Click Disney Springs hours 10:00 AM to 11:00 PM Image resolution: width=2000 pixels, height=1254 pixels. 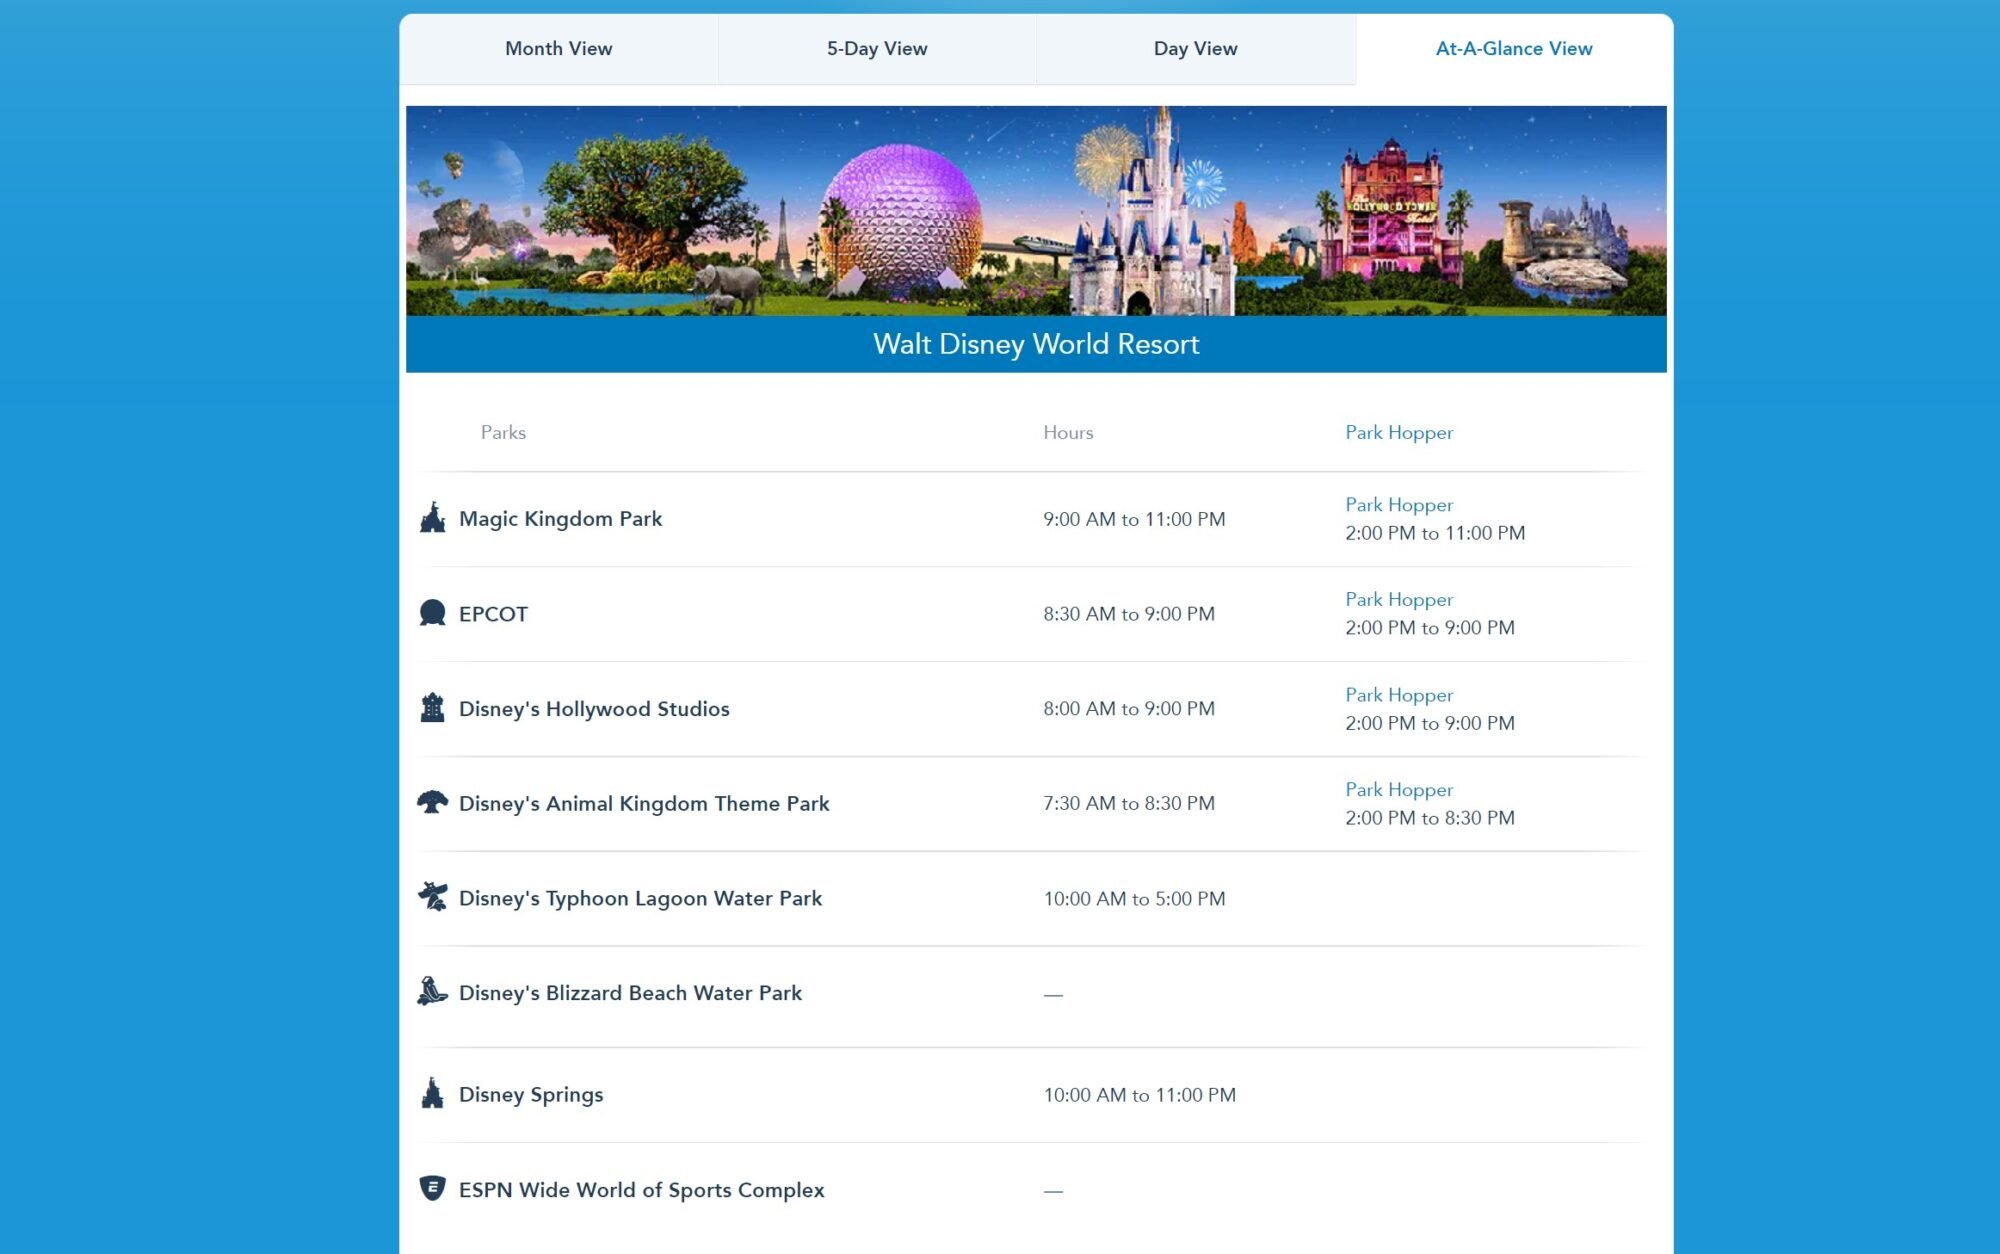1139,1095
